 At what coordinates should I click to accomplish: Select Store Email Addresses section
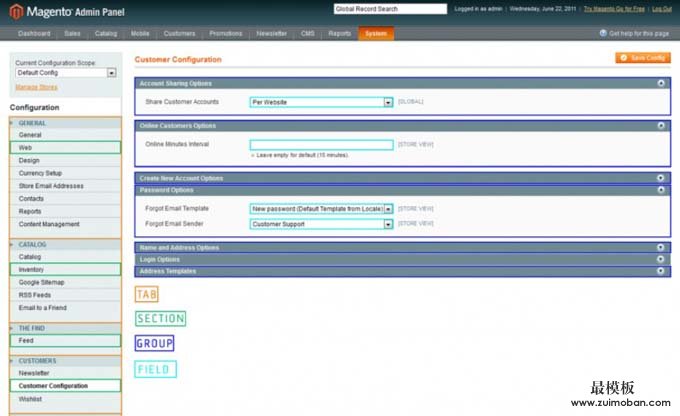[x=65, y=186]
